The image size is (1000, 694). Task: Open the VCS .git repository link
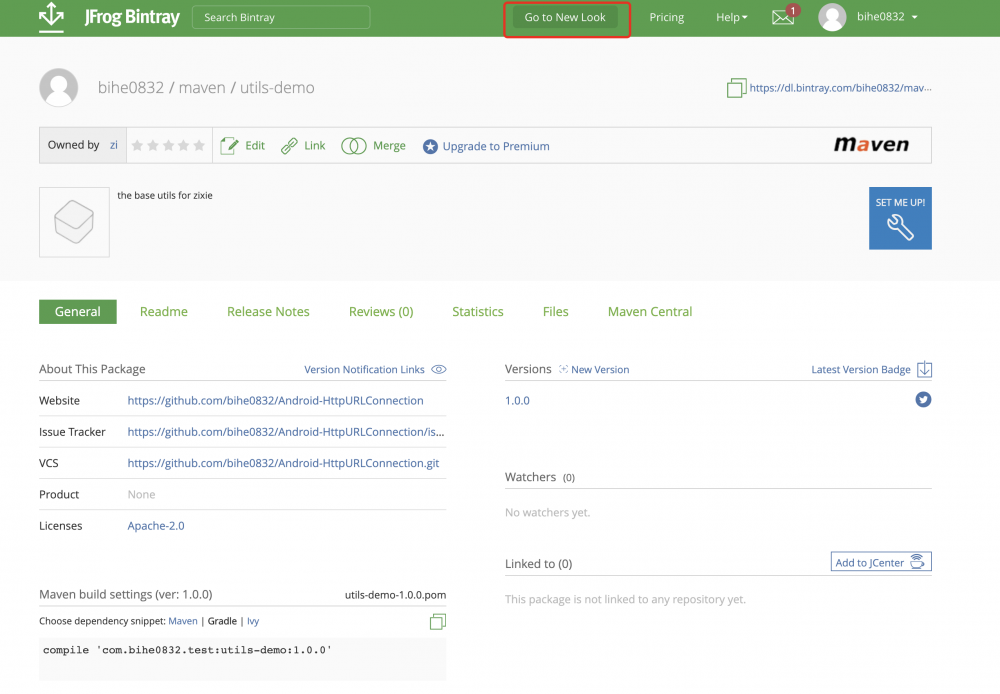(283, 463)
